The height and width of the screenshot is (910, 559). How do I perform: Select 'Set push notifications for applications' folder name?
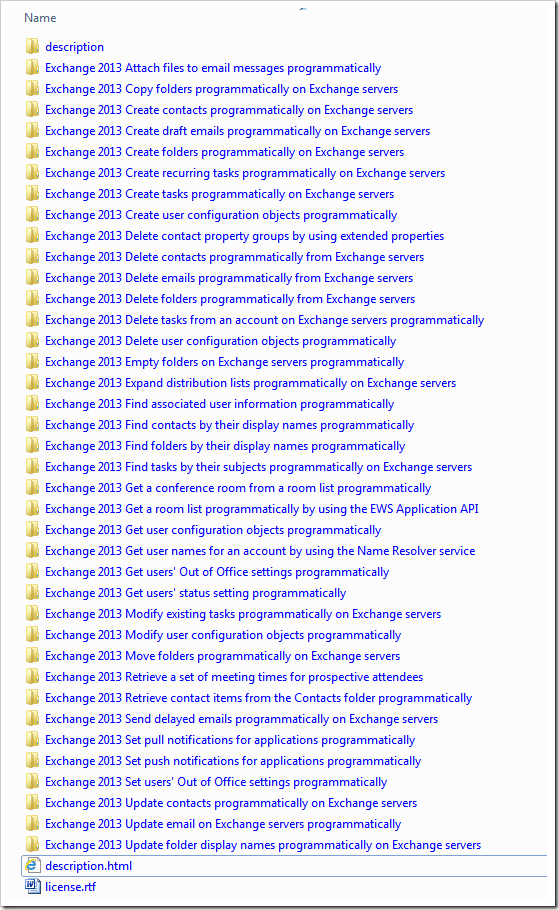(233, 761)
